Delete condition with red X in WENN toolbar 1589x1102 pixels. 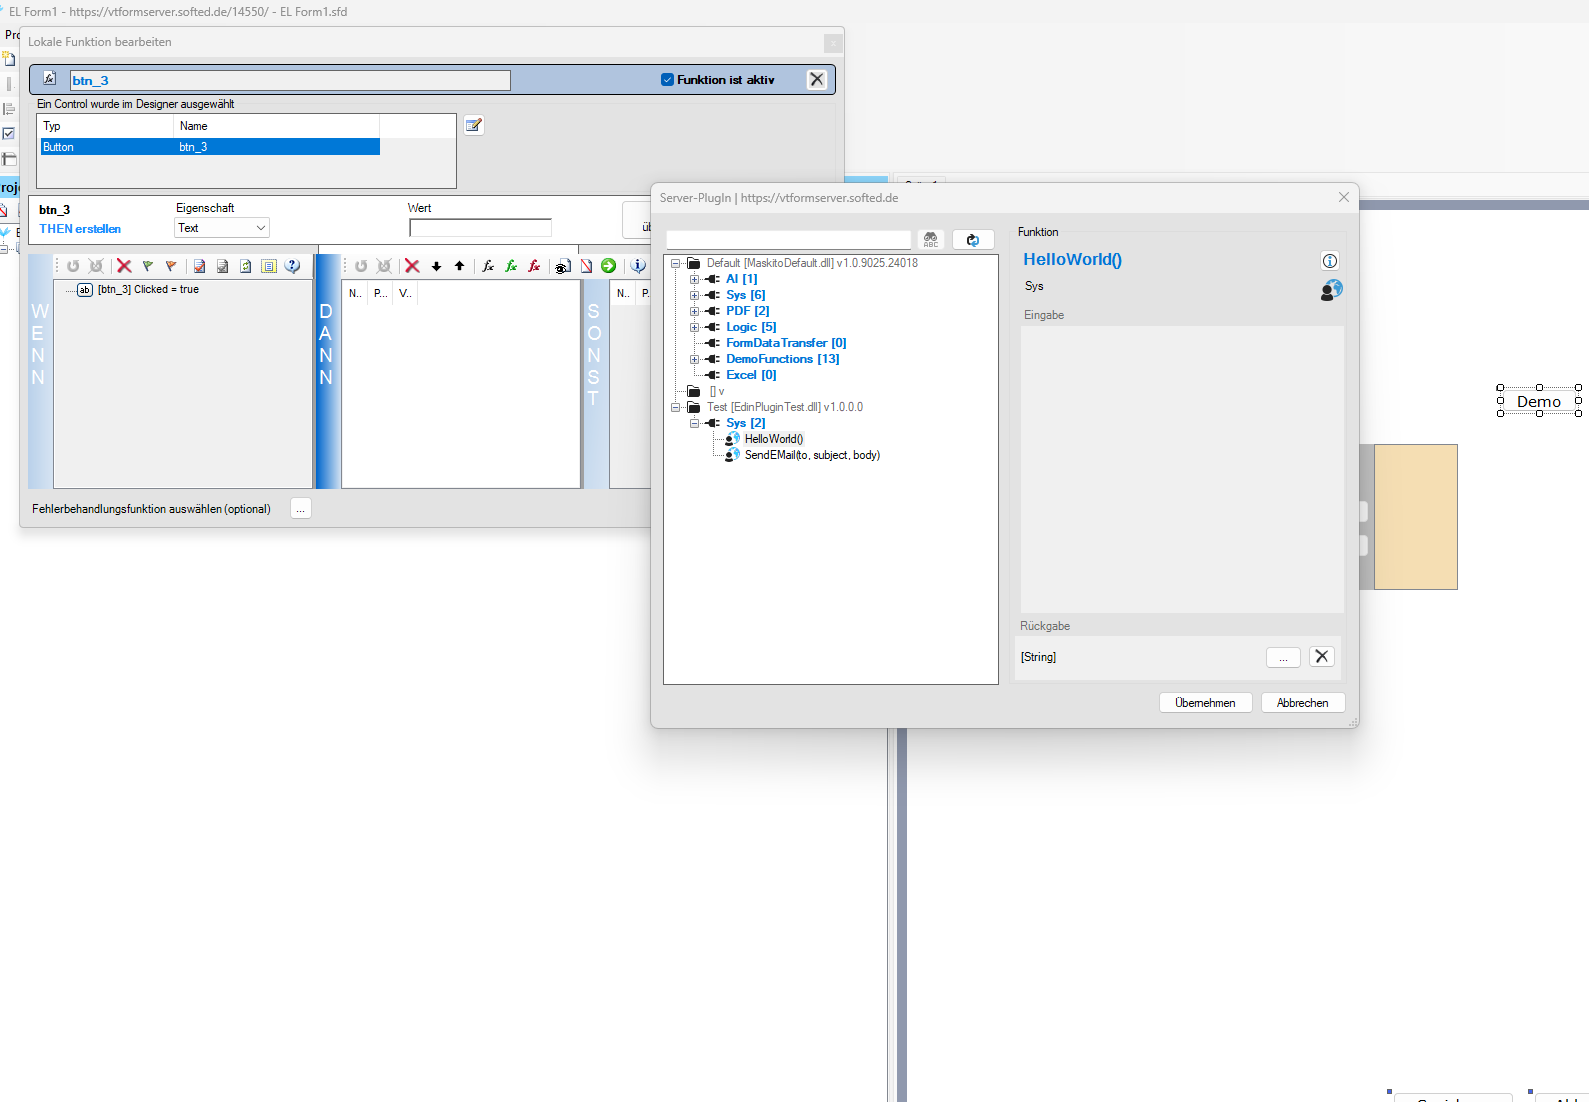[x=124, y=266]
